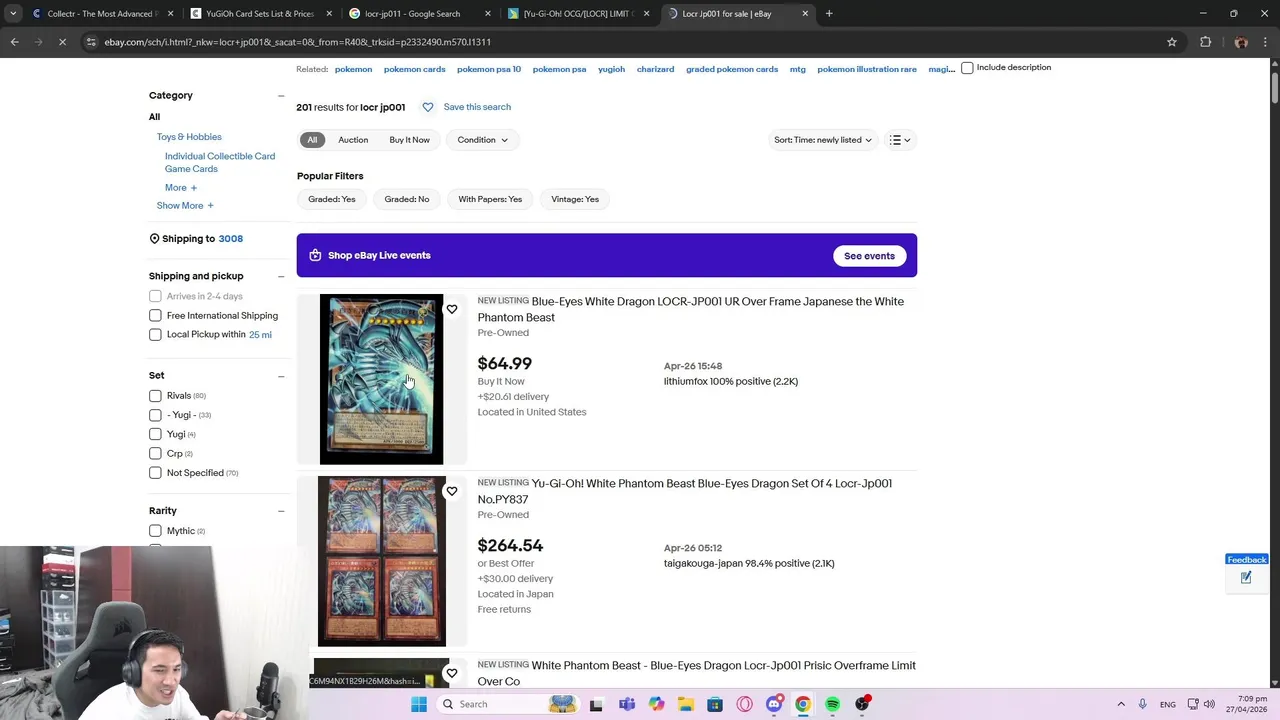1280x720 pixels.
Task: Collapse the Category section
Action: (x=281, y=95)
